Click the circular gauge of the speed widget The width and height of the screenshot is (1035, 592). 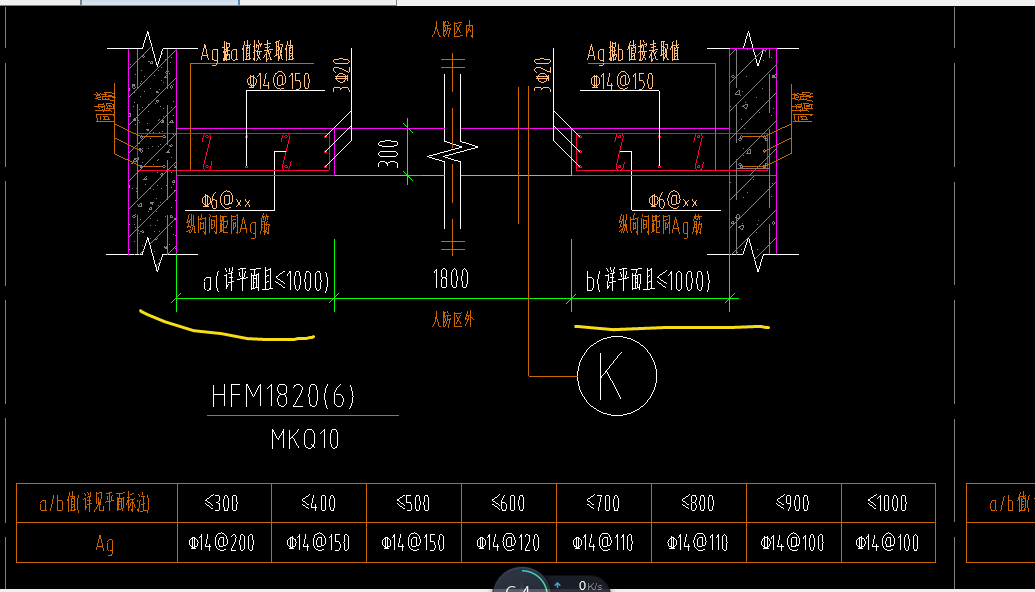(521, 581)
